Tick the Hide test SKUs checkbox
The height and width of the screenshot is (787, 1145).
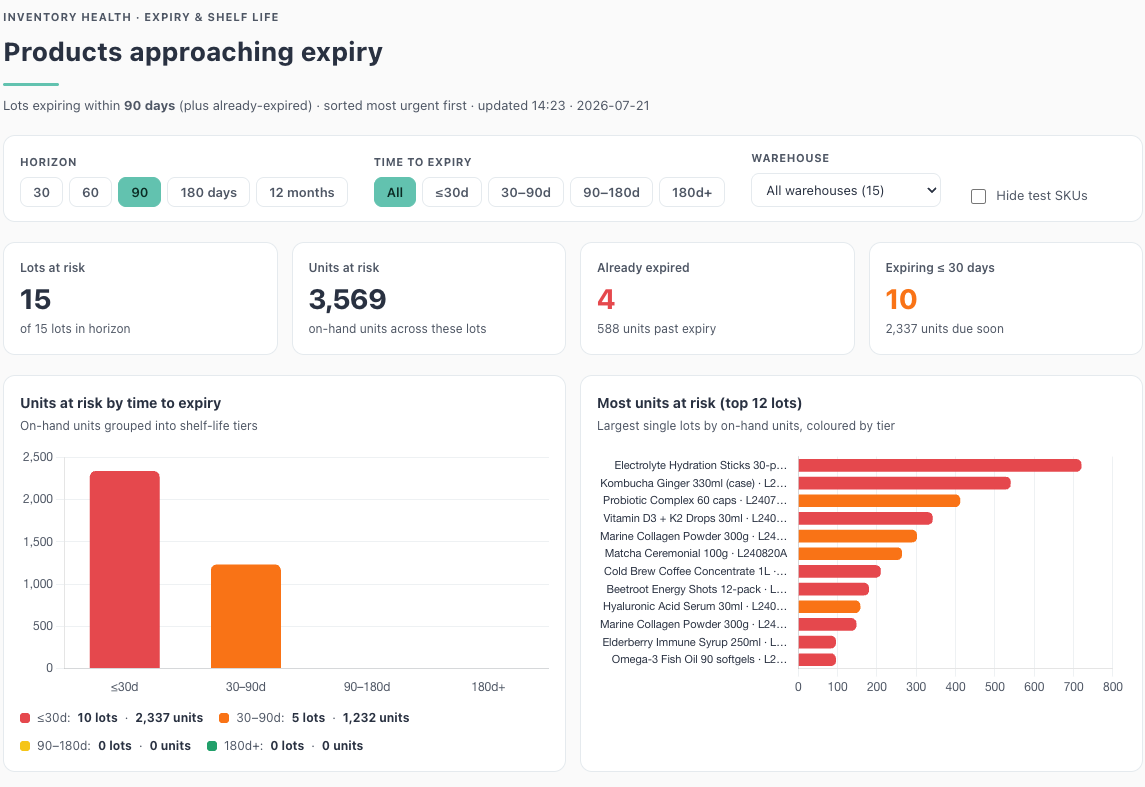[979, 196]
